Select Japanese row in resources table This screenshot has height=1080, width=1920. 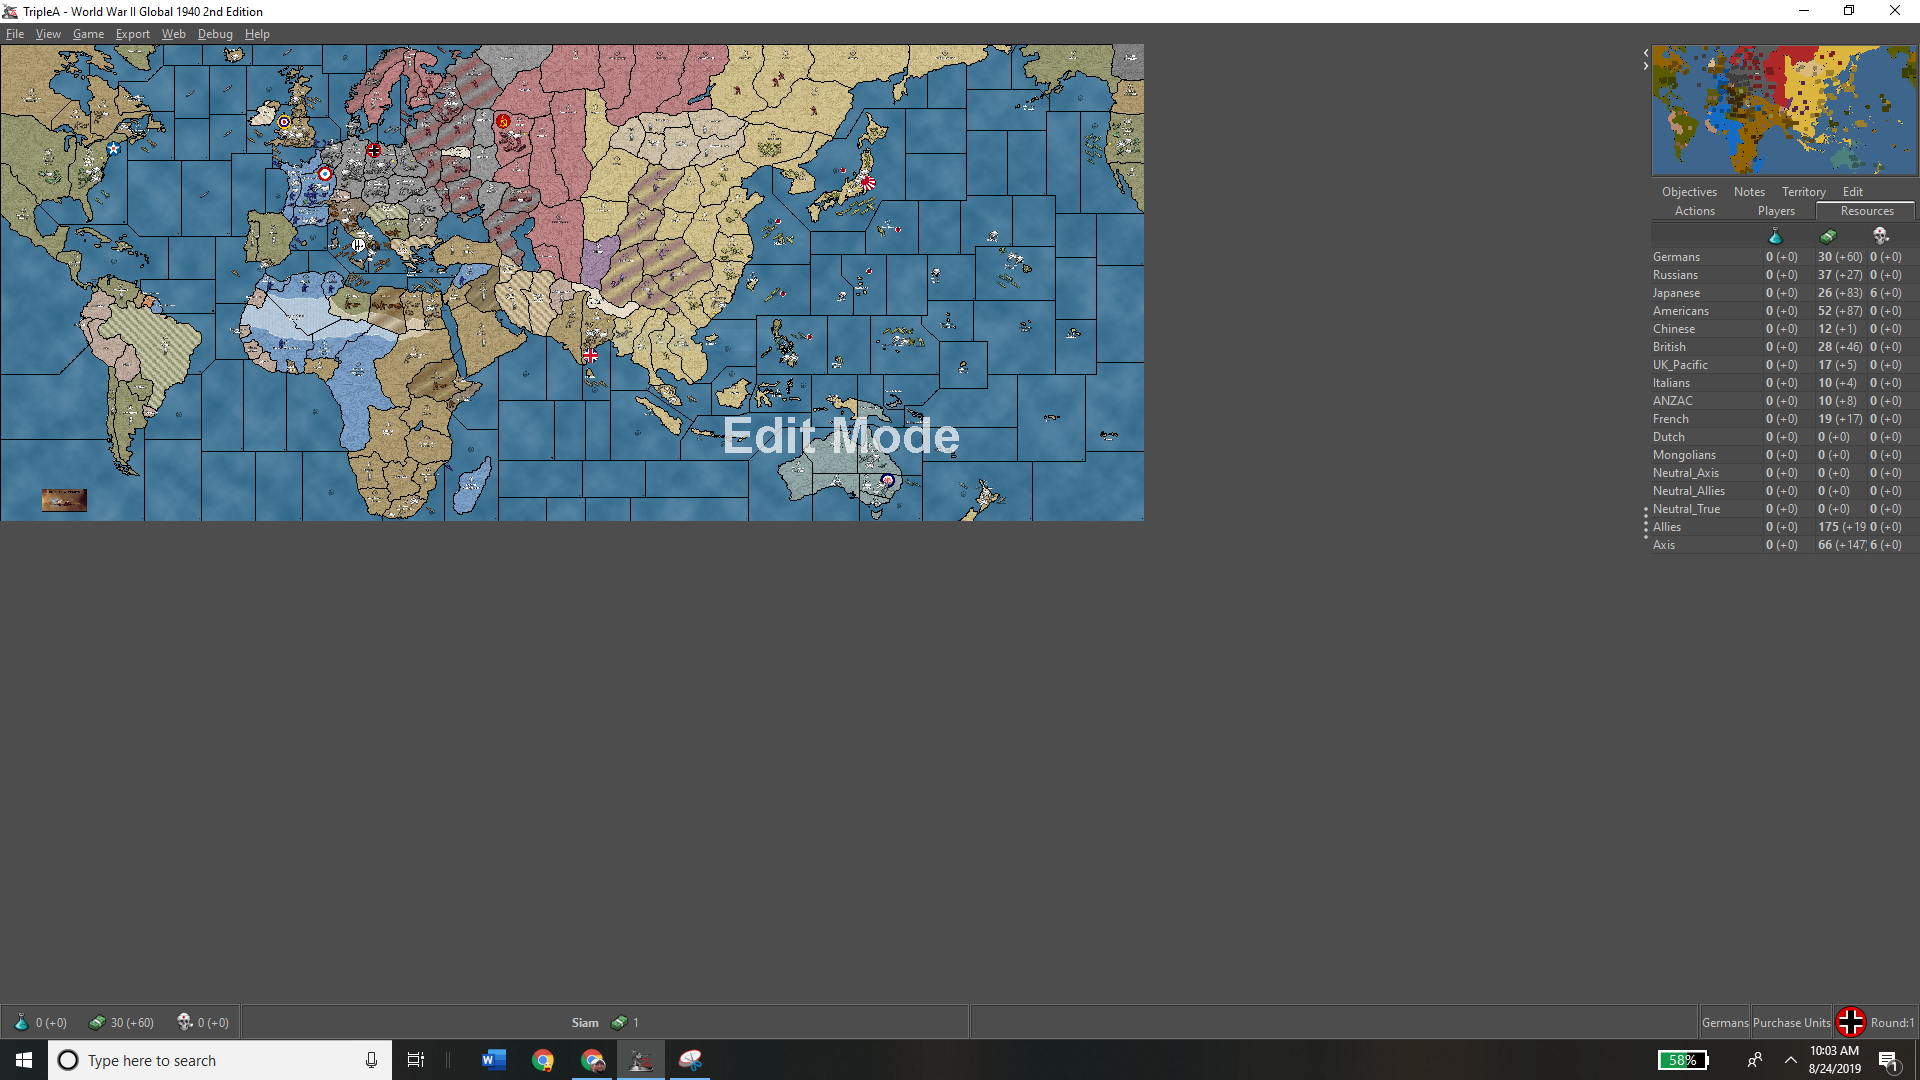pyautogui.click(x=1783, y=293)
